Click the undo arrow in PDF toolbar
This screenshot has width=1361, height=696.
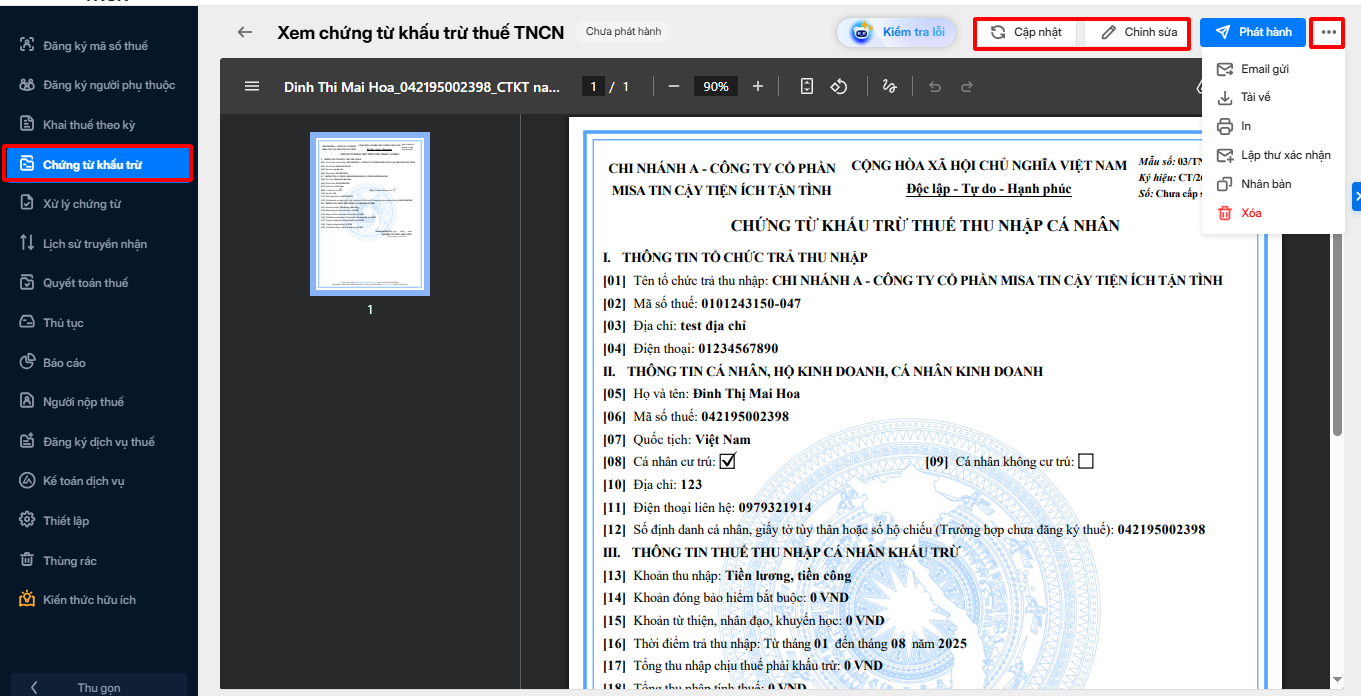pyautogui.click(x=935, y=87)
